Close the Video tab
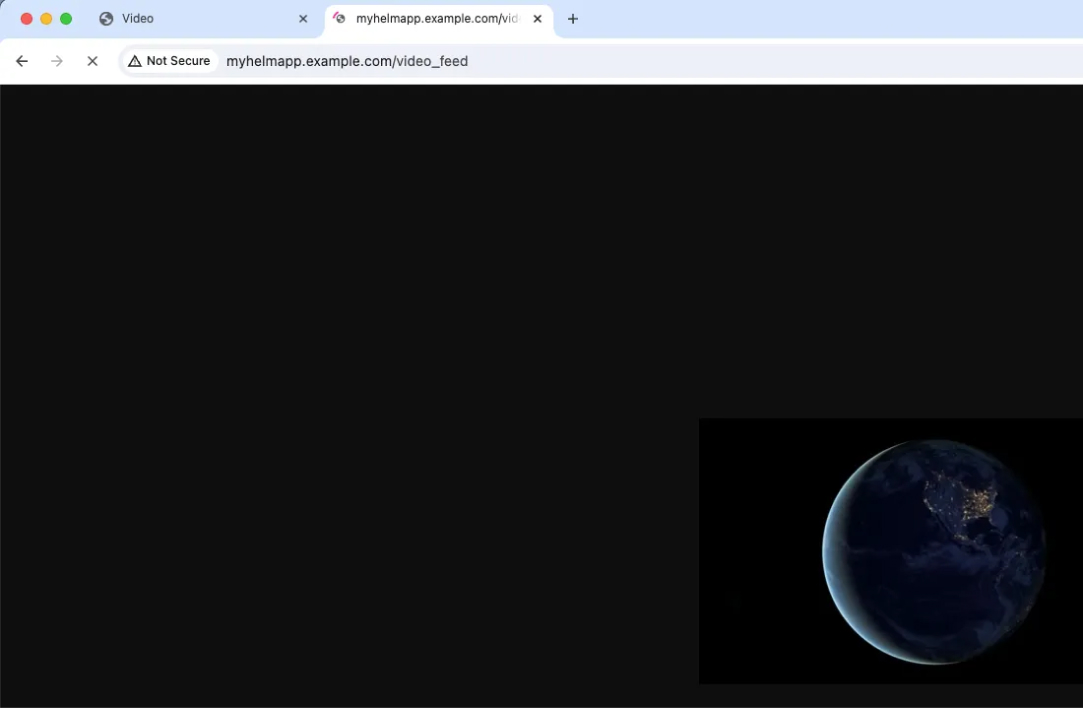This screenshot has width=1083, height=708. click(x=303, y=19)
